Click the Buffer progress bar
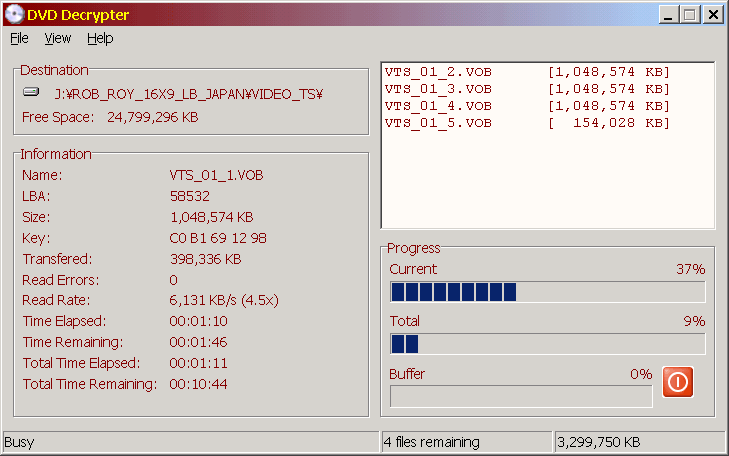Image resolution: width=729 pixels, height=456 pixels. [x=520, y=396]
